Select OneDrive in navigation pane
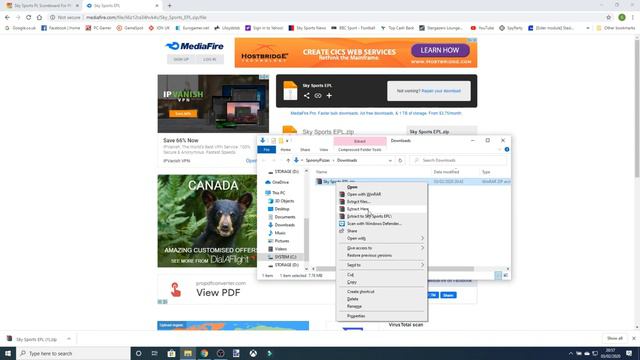Screen dimensions: 640x360 [x=280, y=182]
